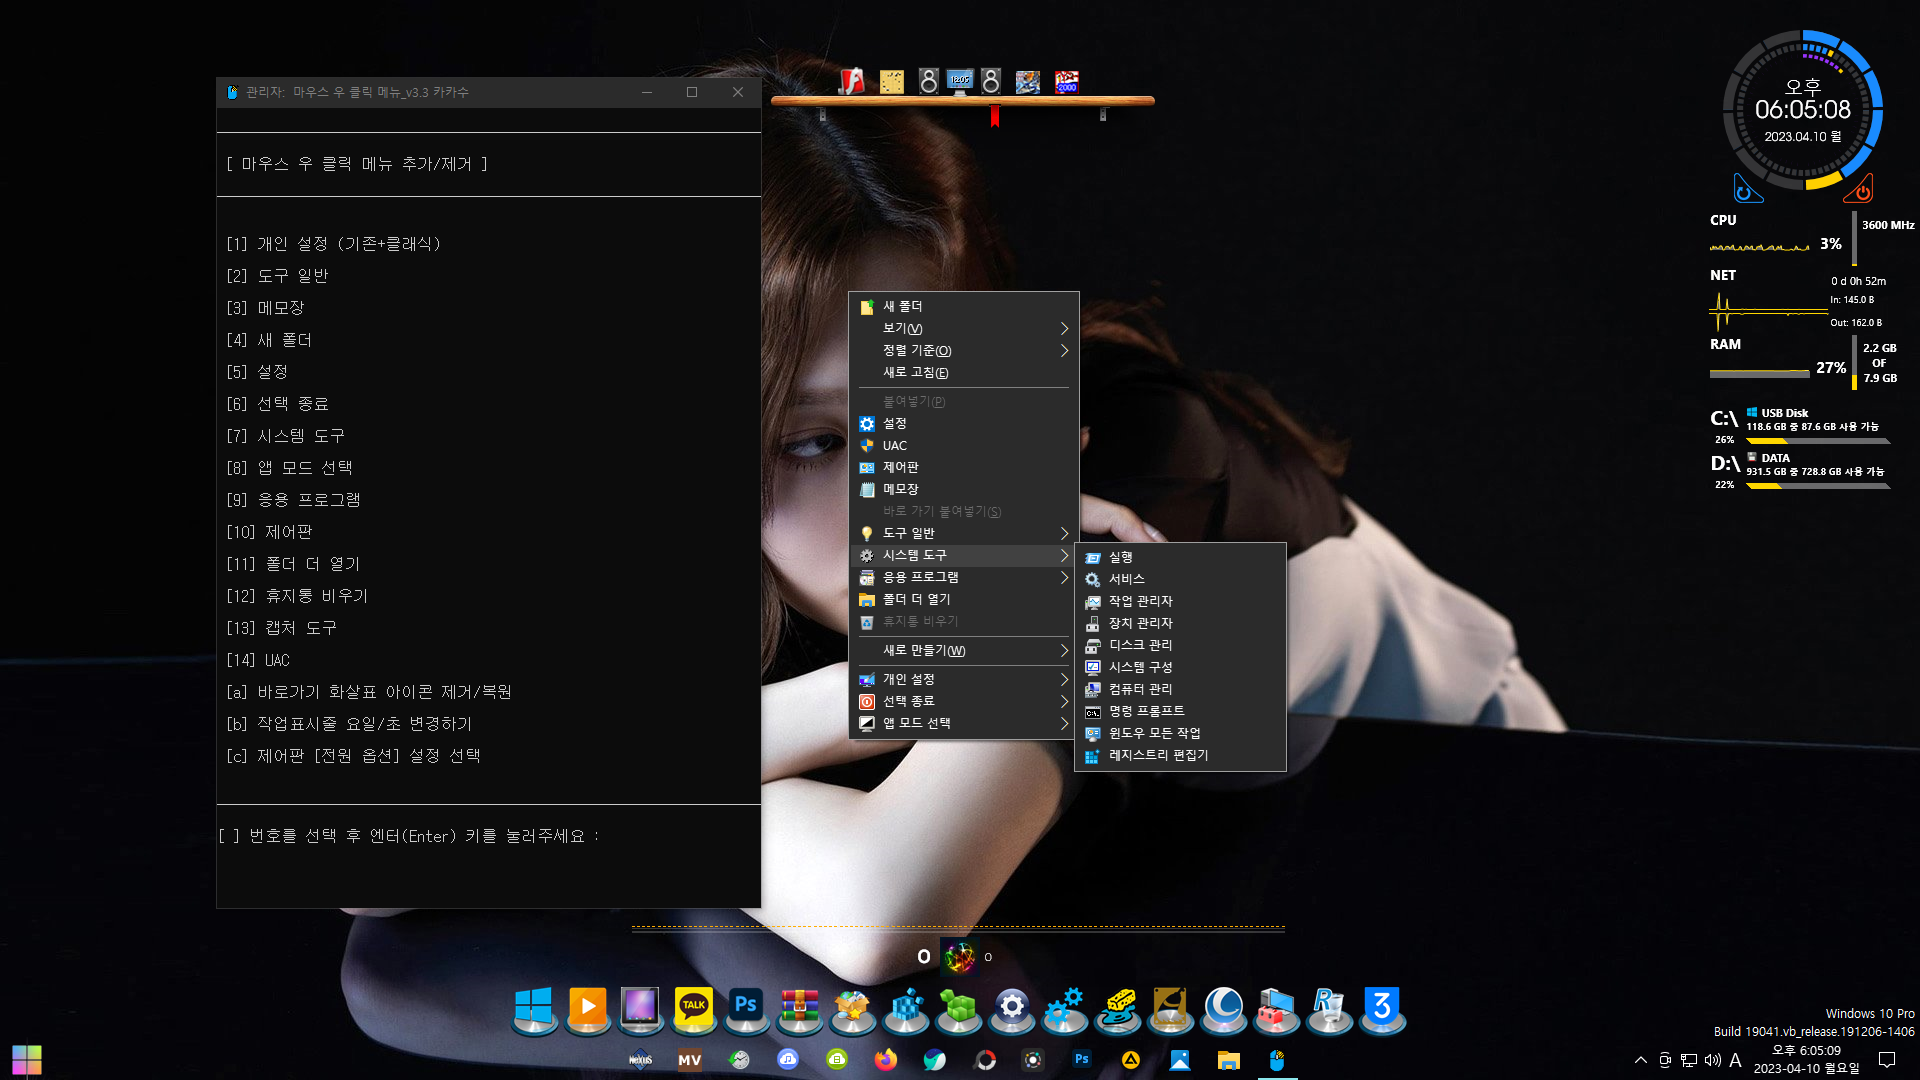Open the green cubes dock icon
1920x1080 pixels.
click(x=959, y=1008)
